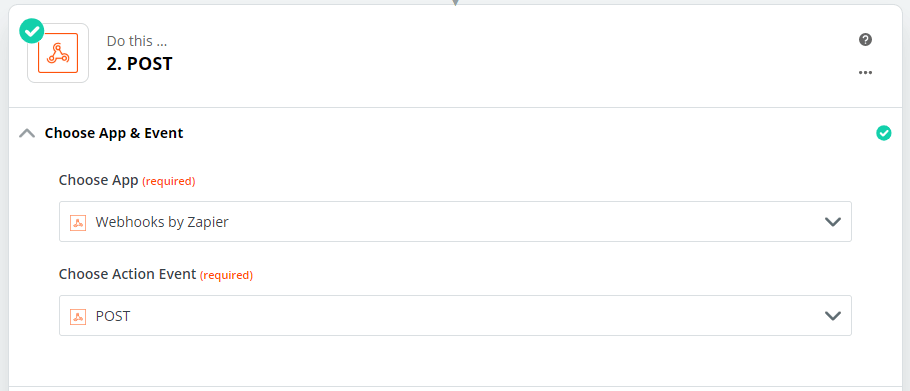Click the green check beside Choose App & Event
Screen dimensions: 910x391
(x=883, y=133)
